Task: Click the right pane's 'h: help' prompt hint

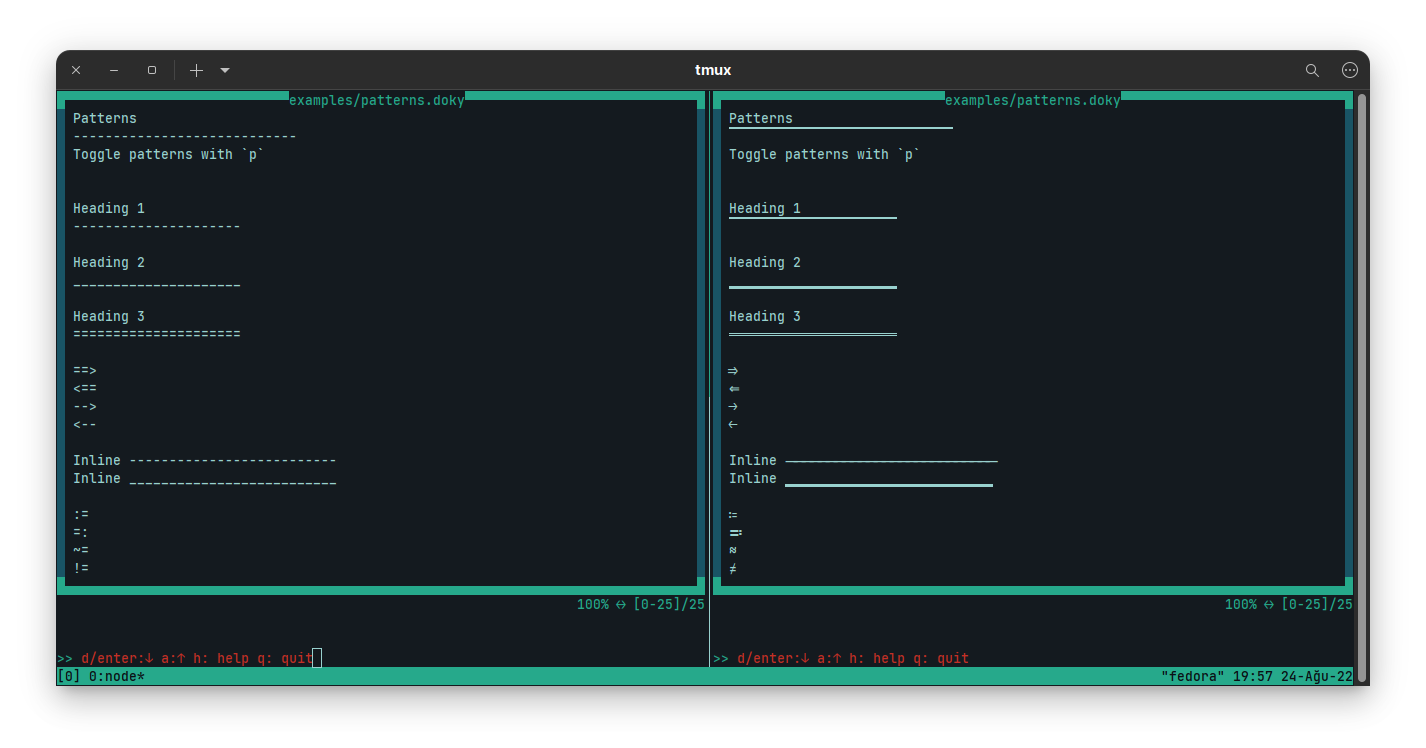Action: click(876, 658)
